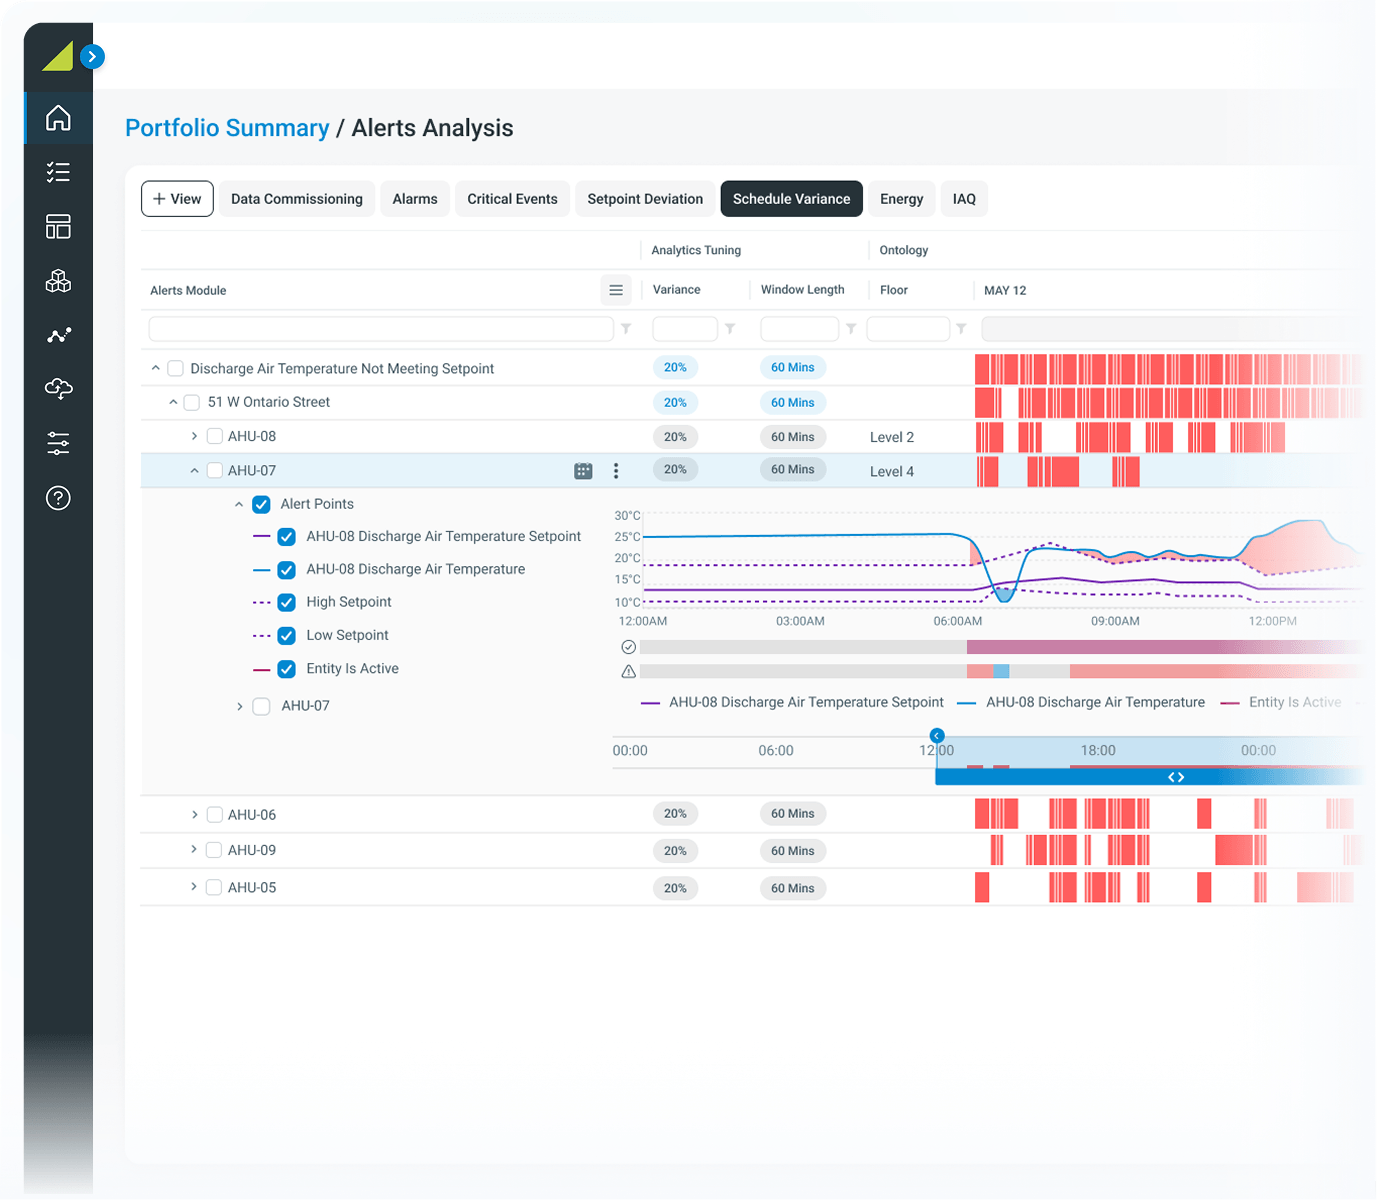
Task: Click the range handle arrows icon
Action: (1176, 777)
